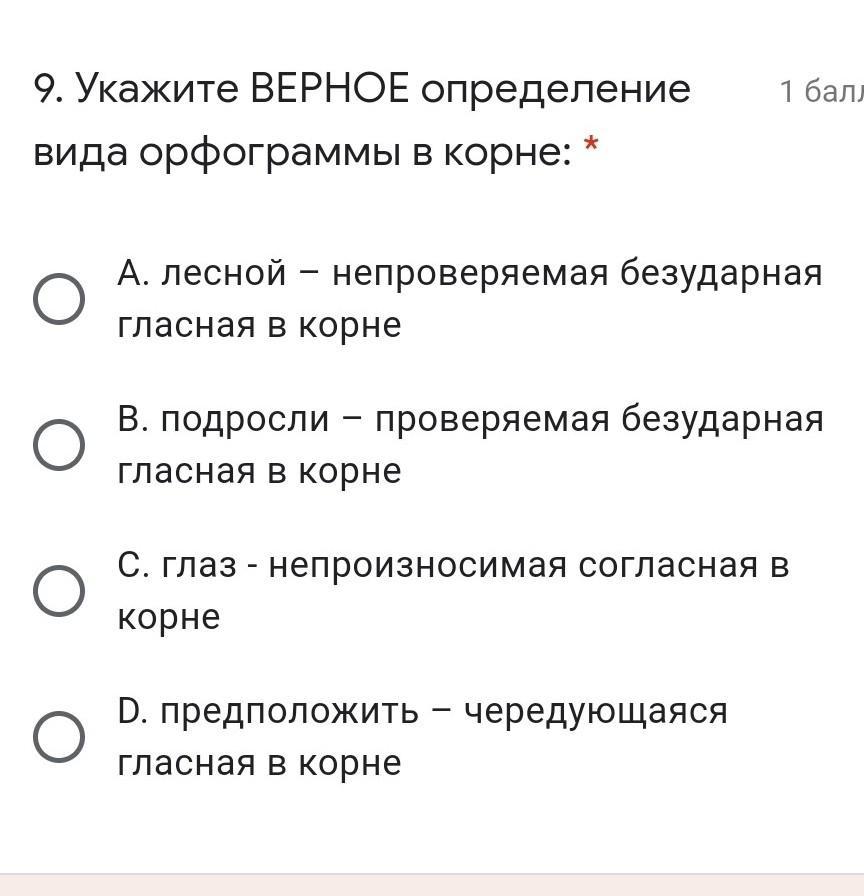Click the lone word 'корне' under option C
Viewport: 864px width, 896px height.
coord(167,617)
